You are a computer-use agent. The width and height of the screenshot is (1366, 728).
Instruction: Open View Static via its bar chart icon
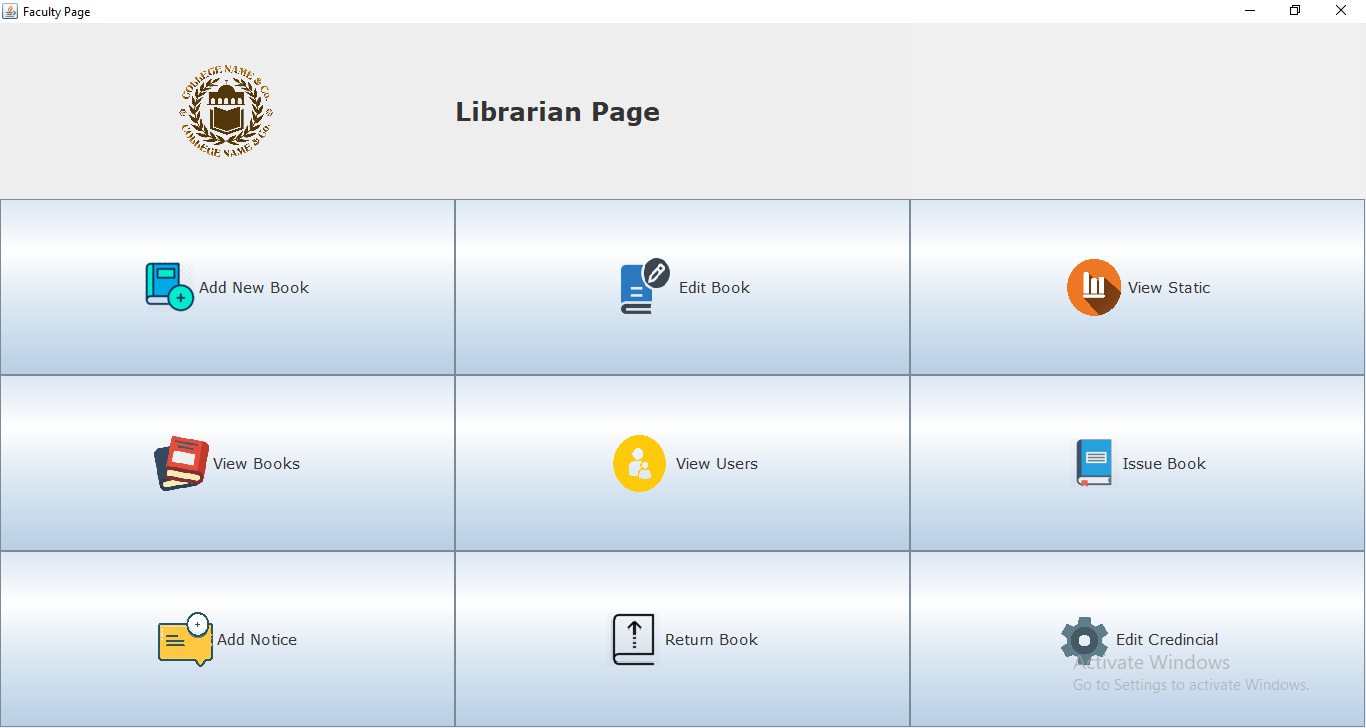tap(1094, 287)
